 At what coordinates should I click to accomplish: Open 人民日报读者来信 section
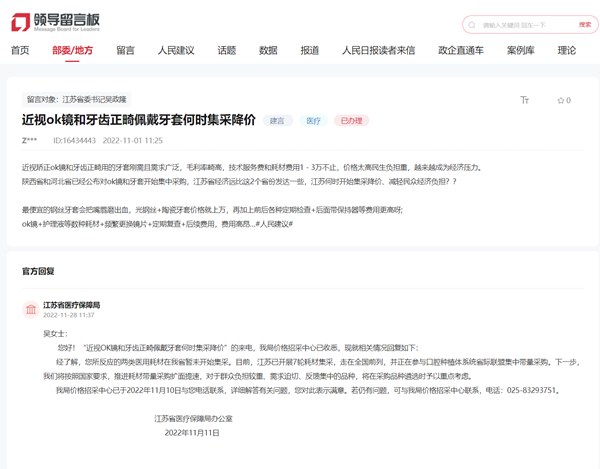coord(378,50)
